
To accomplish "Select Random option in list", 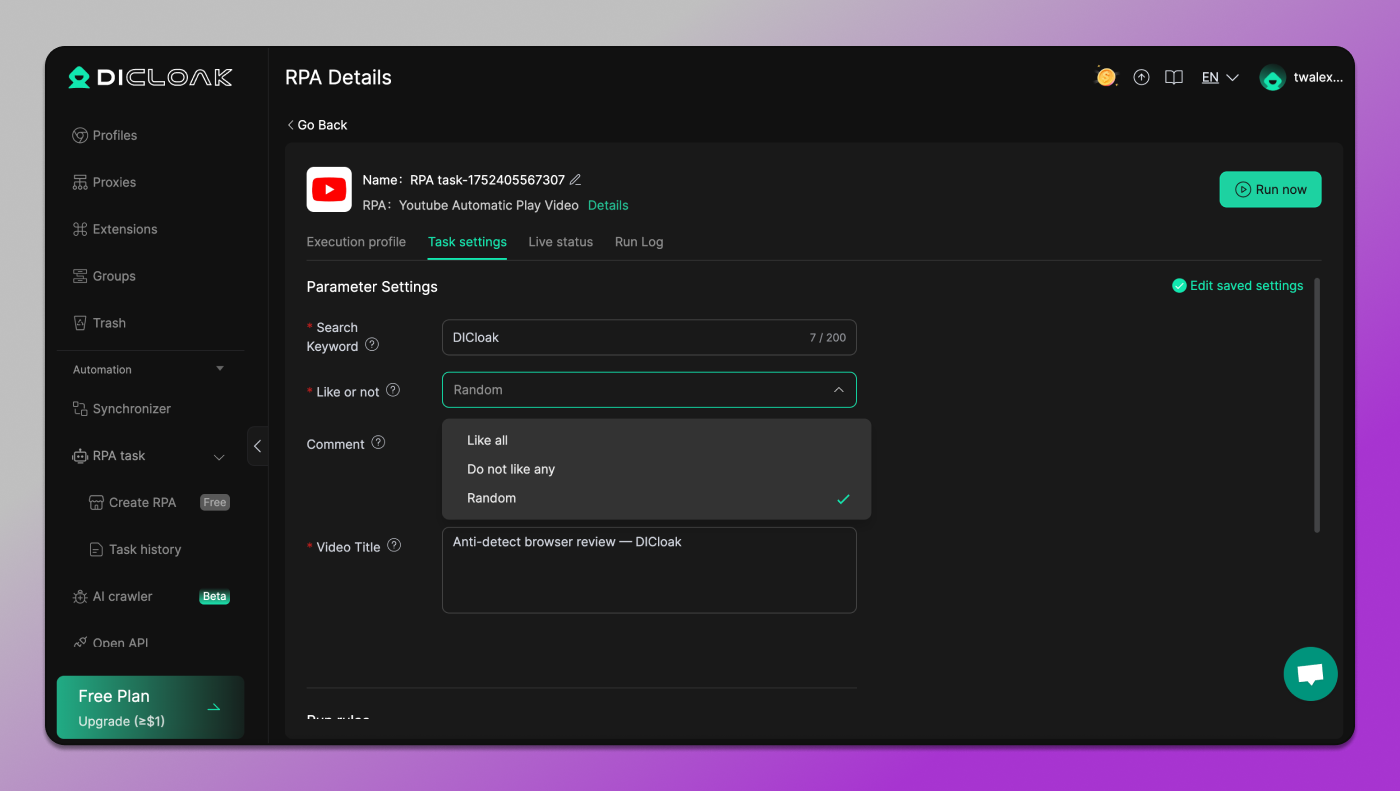I will coord(656,498).
